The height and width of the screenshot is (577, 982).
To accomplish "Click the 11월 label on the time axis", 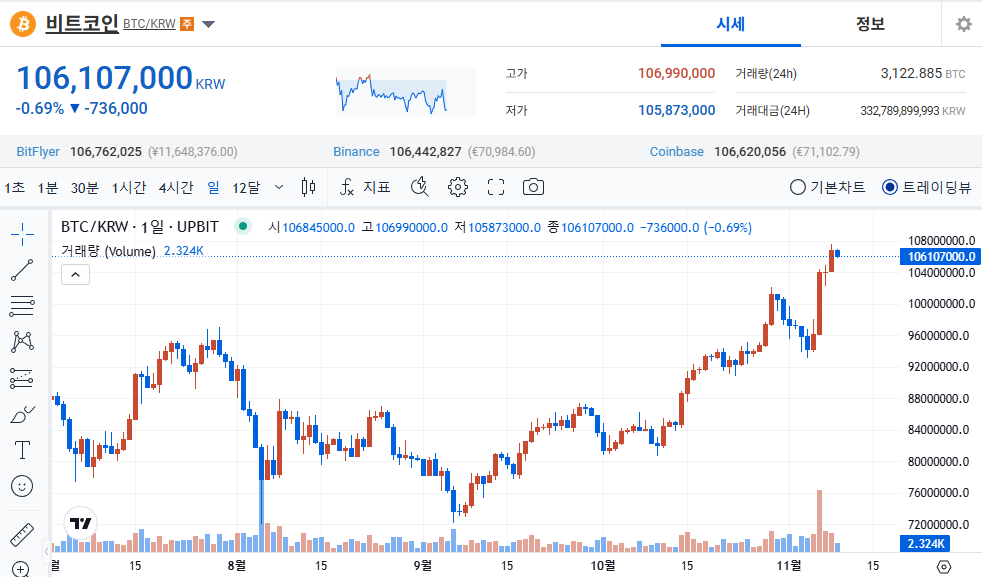I will click(788, 566).
